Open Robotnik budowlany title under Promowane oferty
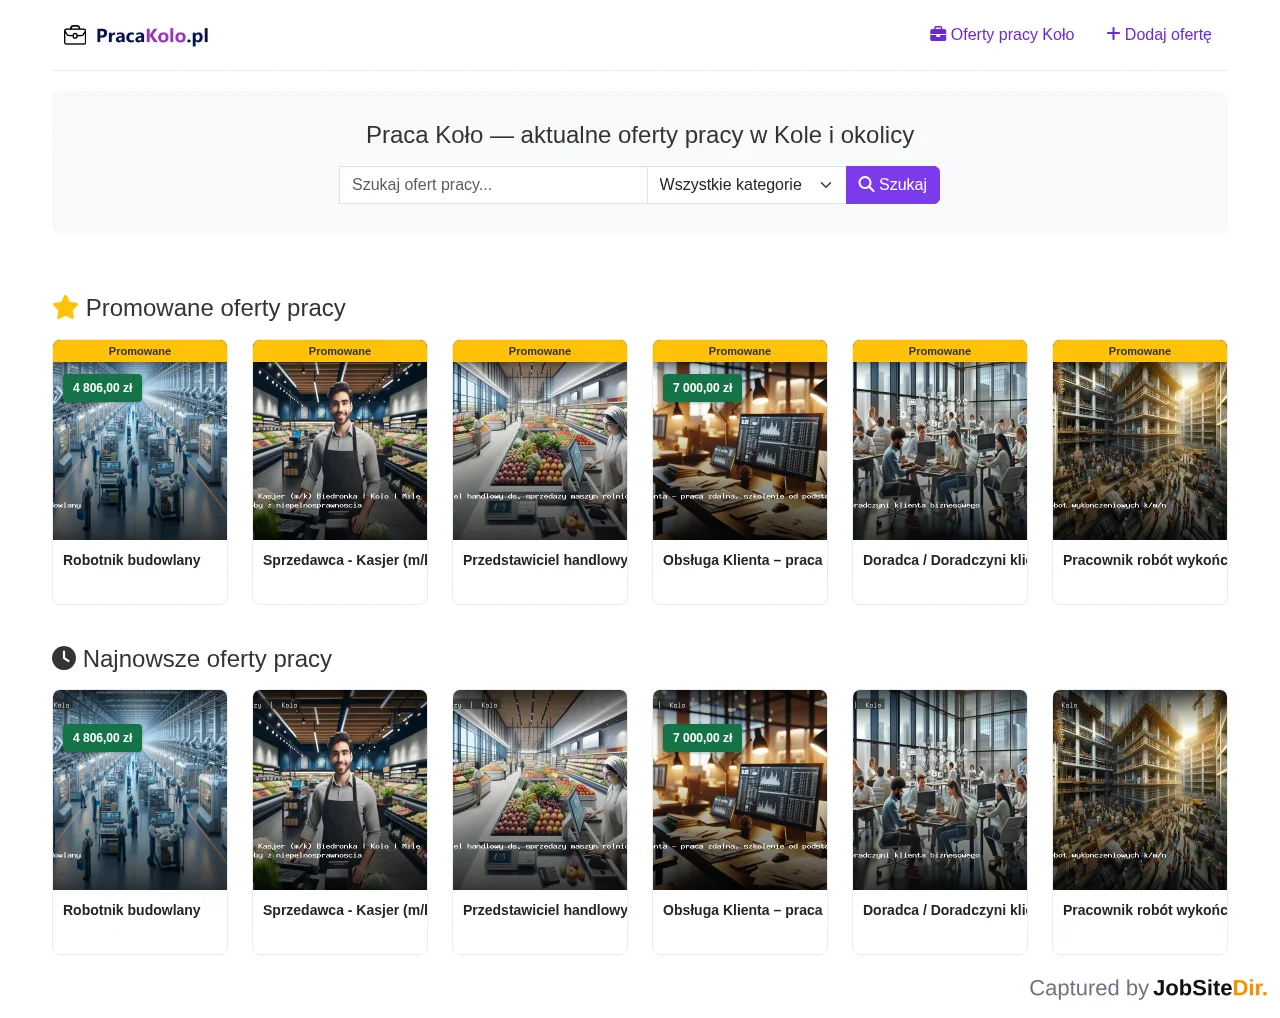1280x1018 pixels. click(x=132, y=560)
